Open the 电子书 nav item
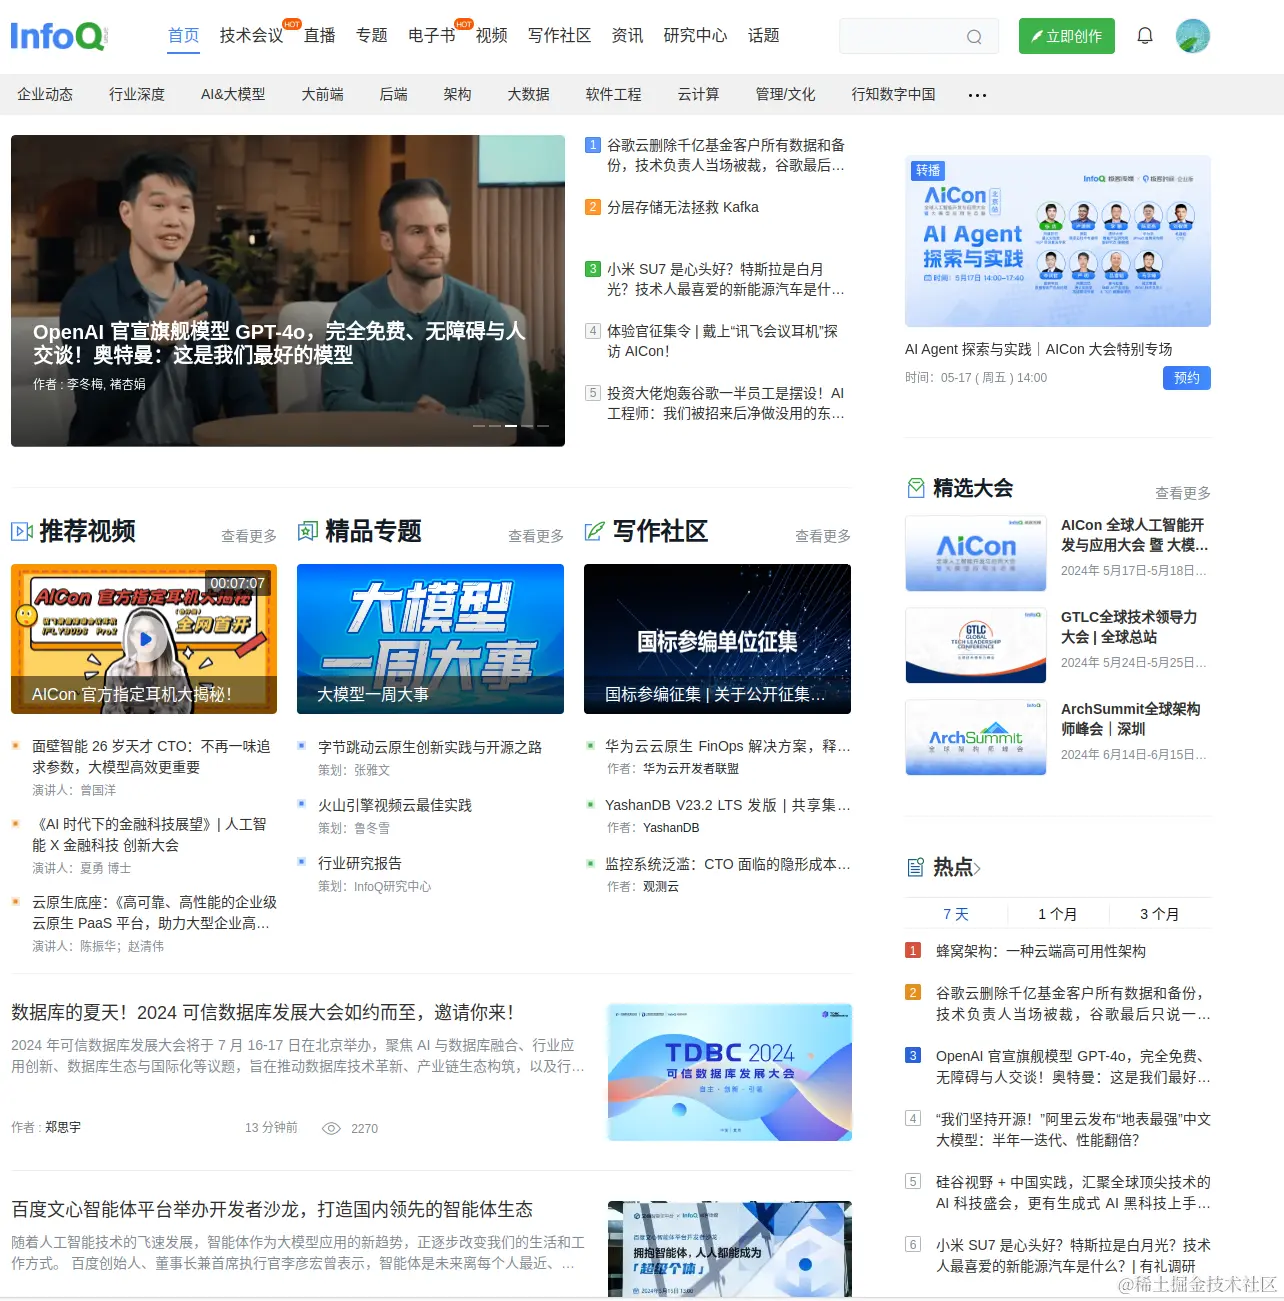 click(x=432, y=36)
